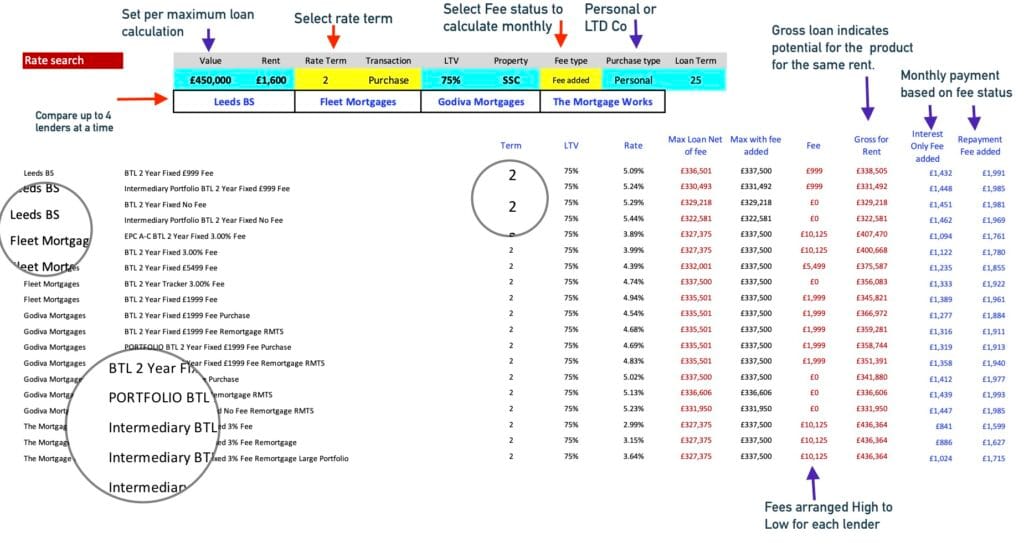The width and height of the screenshot is (1024, 557).
Task: Click the 4.74% rate cell
Action: pyautogui.click(x=633, y=282)
